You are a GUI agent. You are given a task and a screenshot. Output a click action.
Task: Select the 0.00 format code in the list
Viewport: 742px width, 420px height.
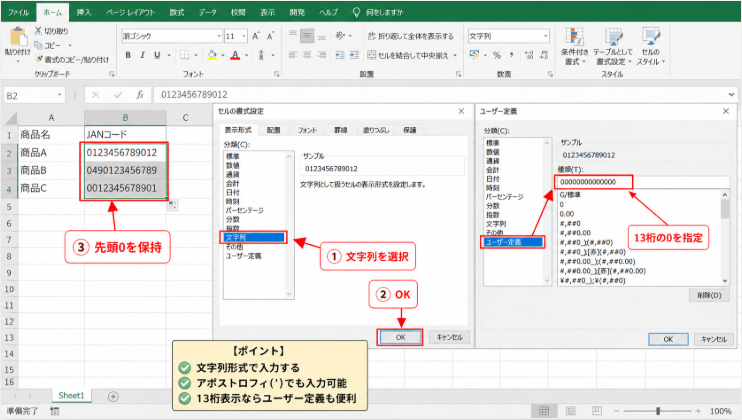tap(566, 214)
